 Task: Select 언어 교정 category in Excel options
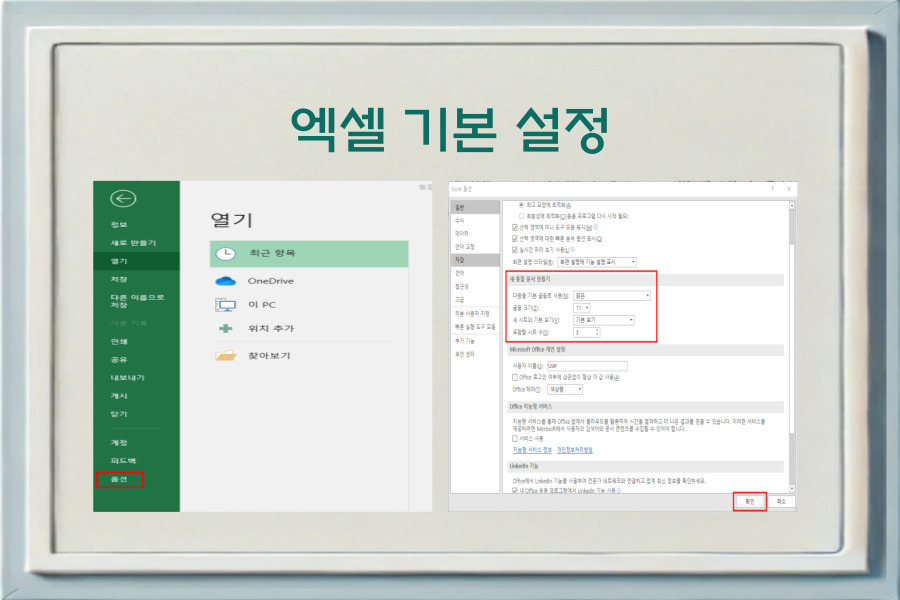[465, 247]
